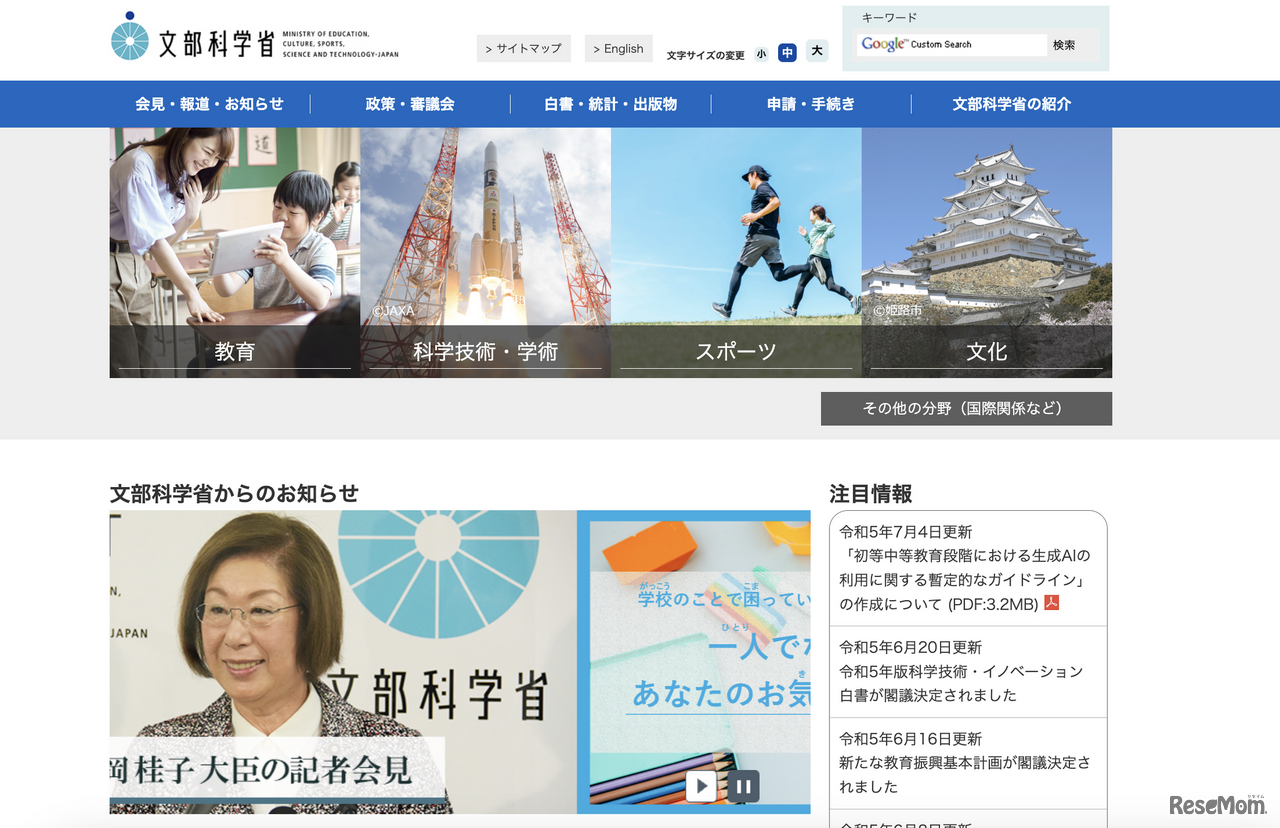
Task: Select 白書・統計・出版物 in the navigation bar
Action: (611, 103)
